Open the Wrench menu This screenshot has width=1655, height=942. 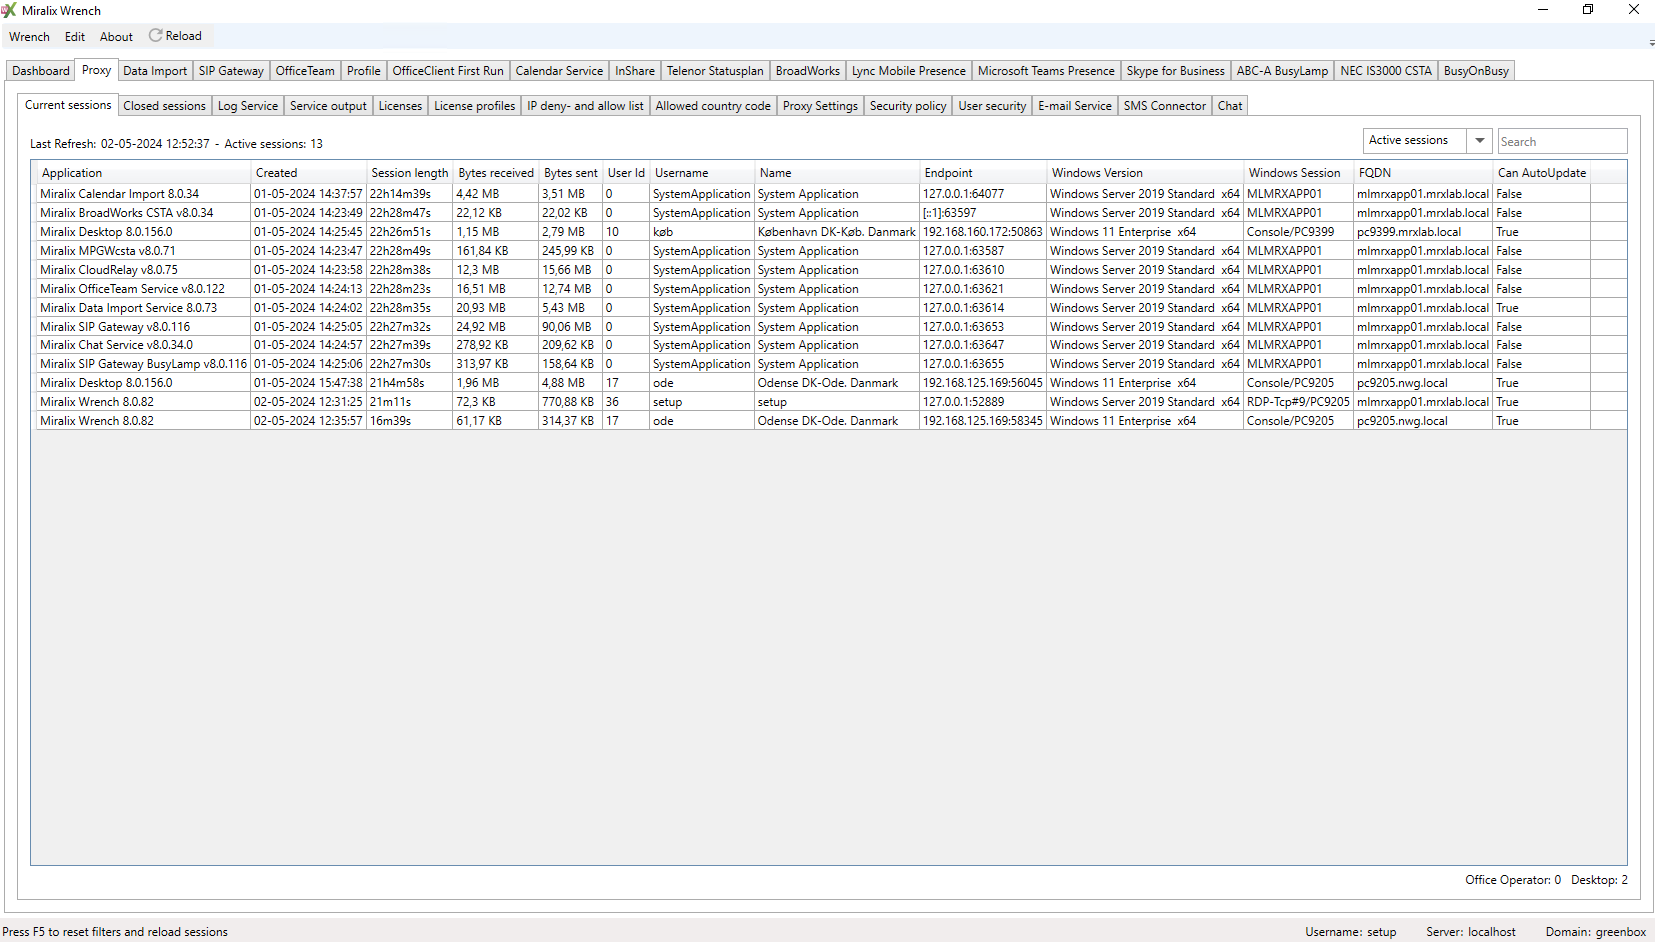click(x=29, y=37)
